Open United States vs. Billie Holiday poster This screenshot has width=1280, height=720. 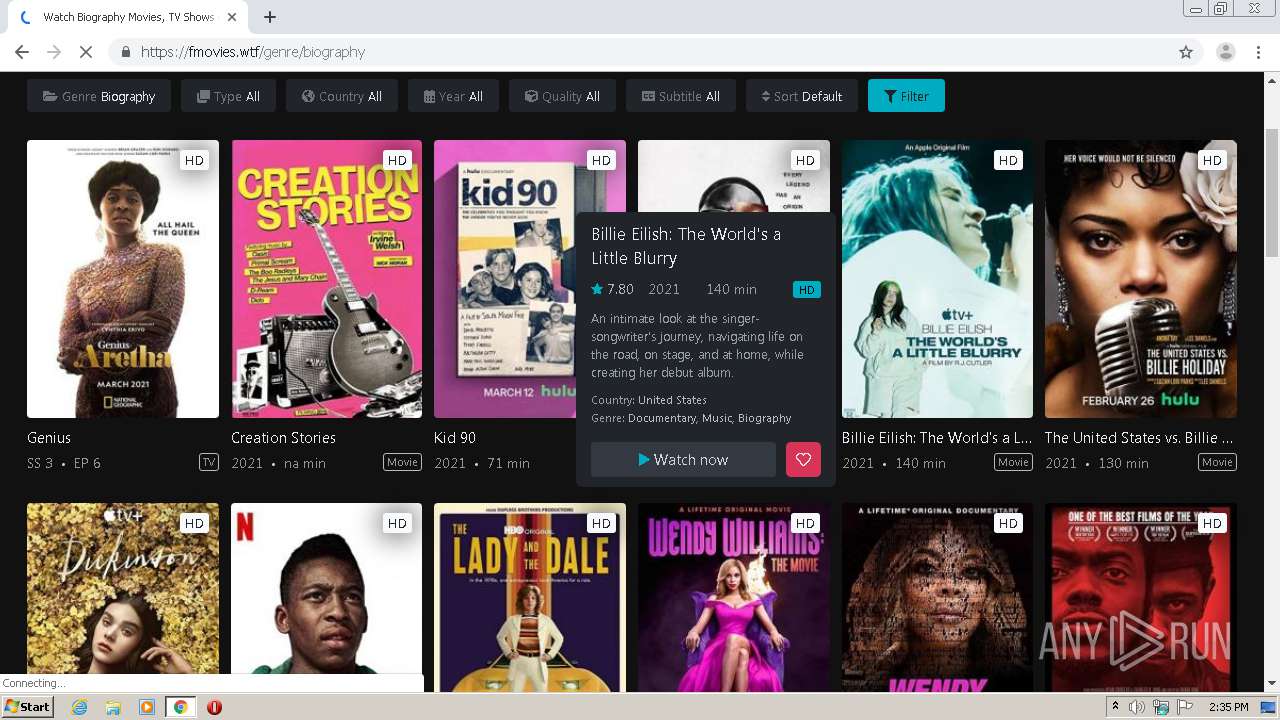(x=1141, y=279)
